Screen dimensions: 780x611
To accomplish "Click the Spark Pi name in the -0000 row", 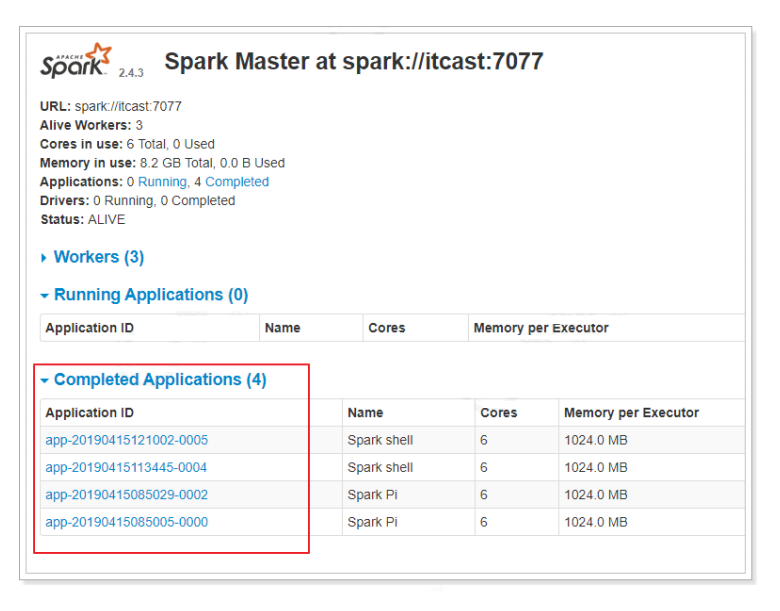I will (372, 522).
